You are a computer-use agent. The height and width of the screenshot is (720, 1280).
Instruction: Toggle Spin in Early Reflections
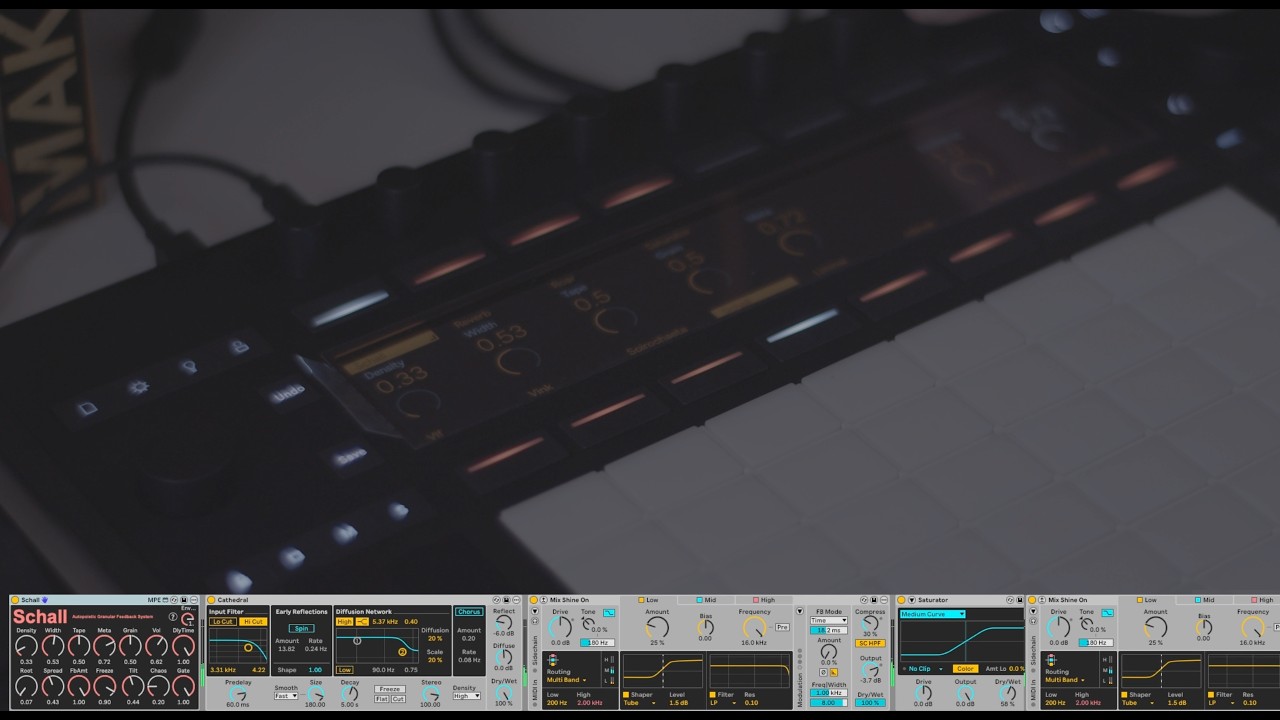pyautogui.click(x=301, y=628)
